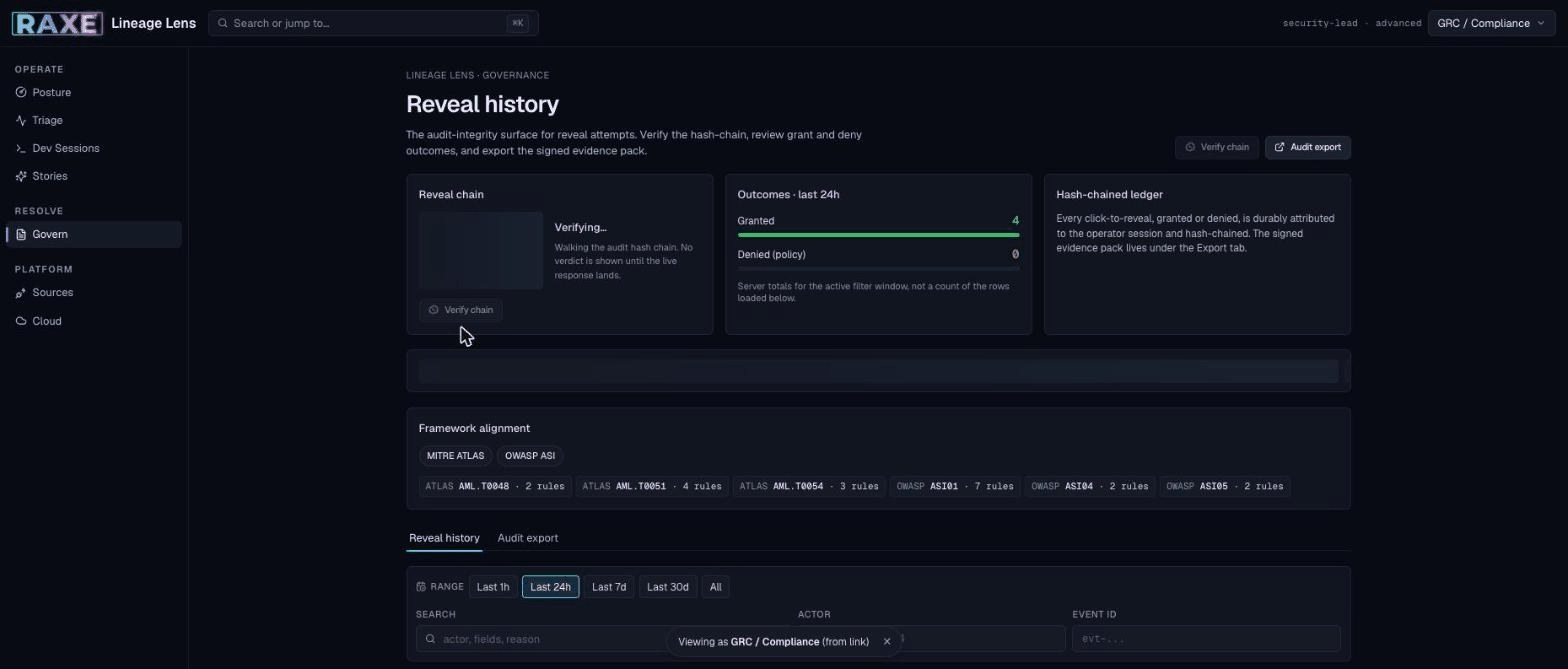Click the security-lead · advanced label

coord(1352,23)
